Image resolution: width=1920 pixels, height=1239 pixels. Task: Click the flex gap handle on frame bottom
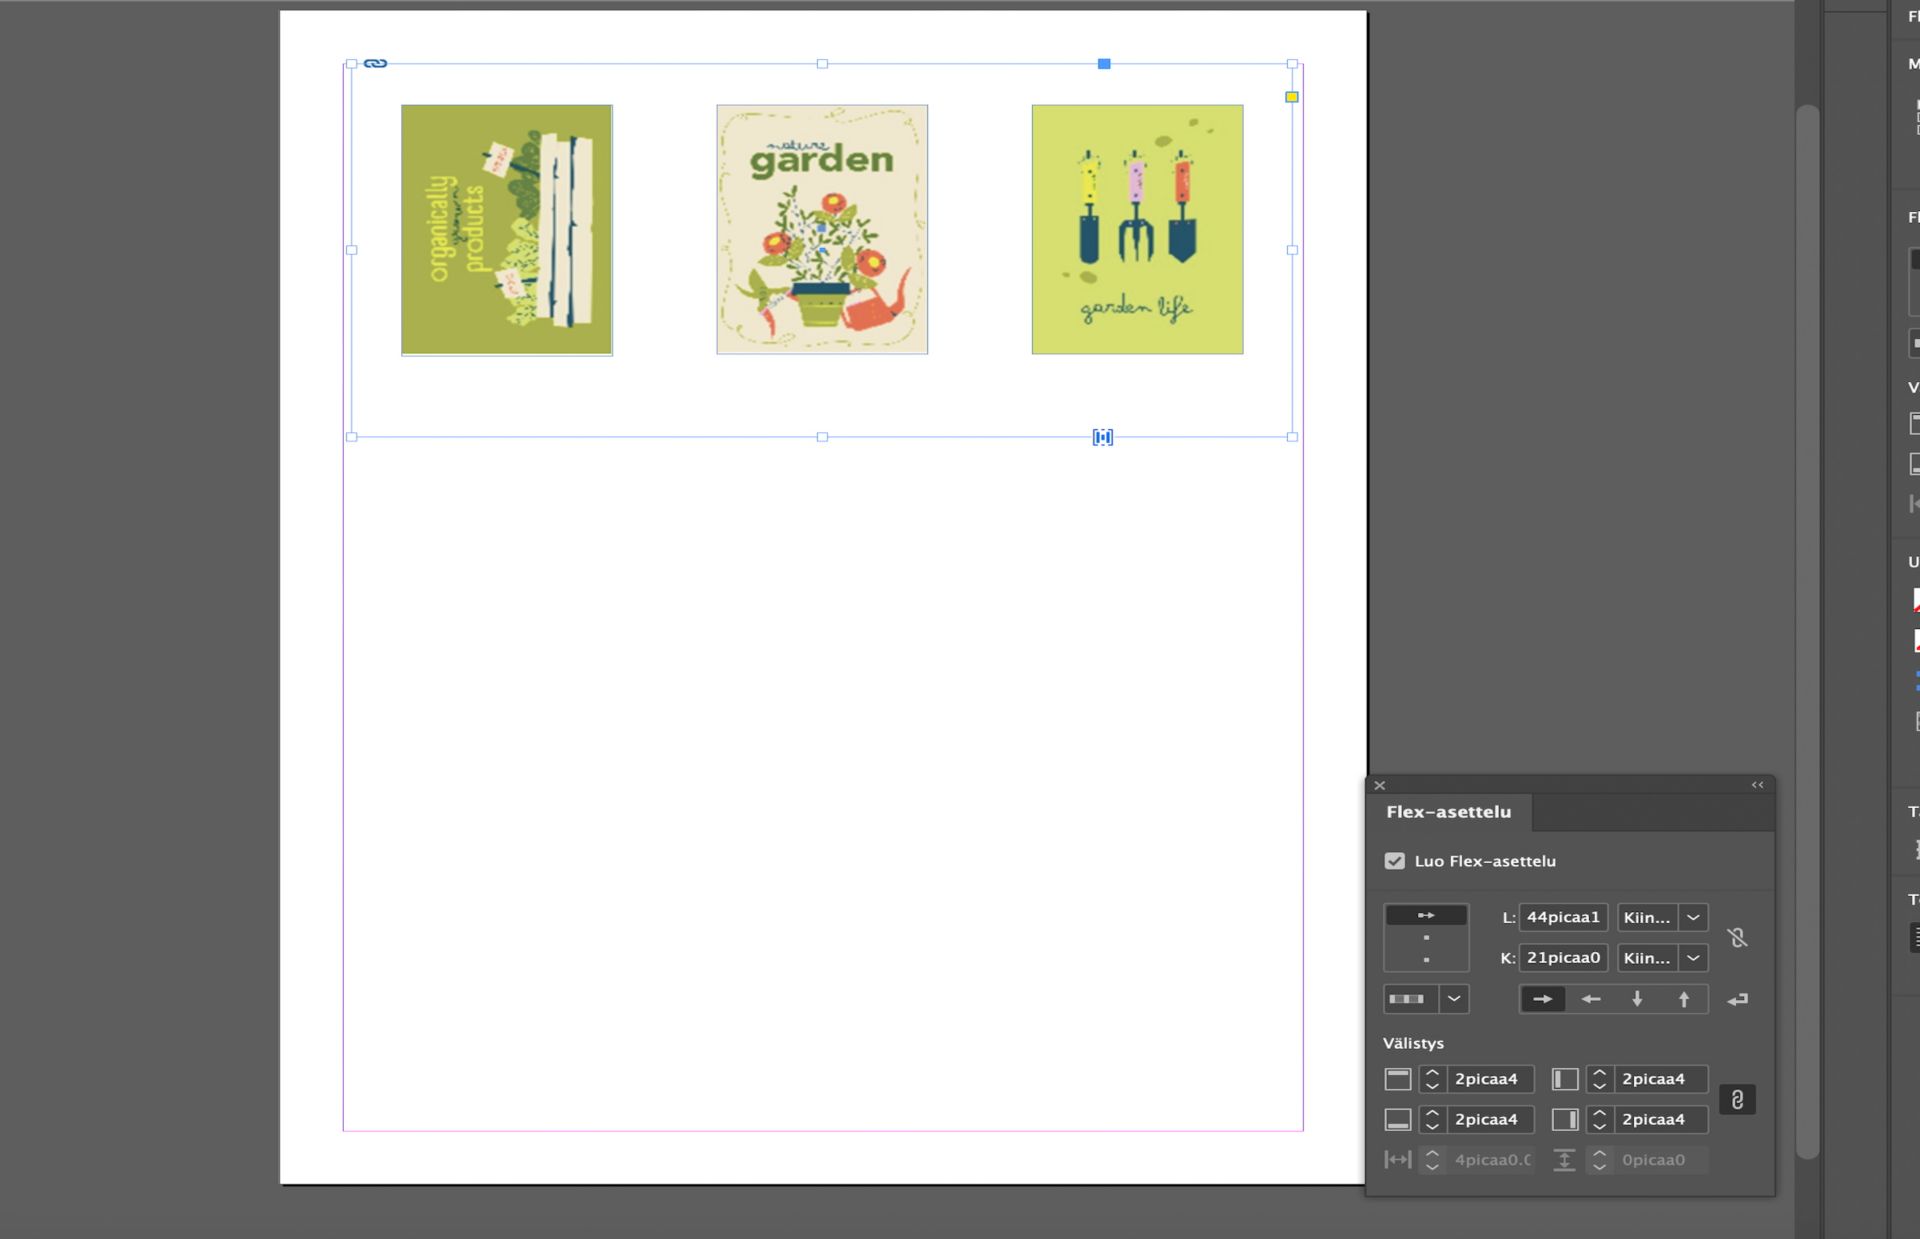pyautogui.click(x=1102, y=437)
